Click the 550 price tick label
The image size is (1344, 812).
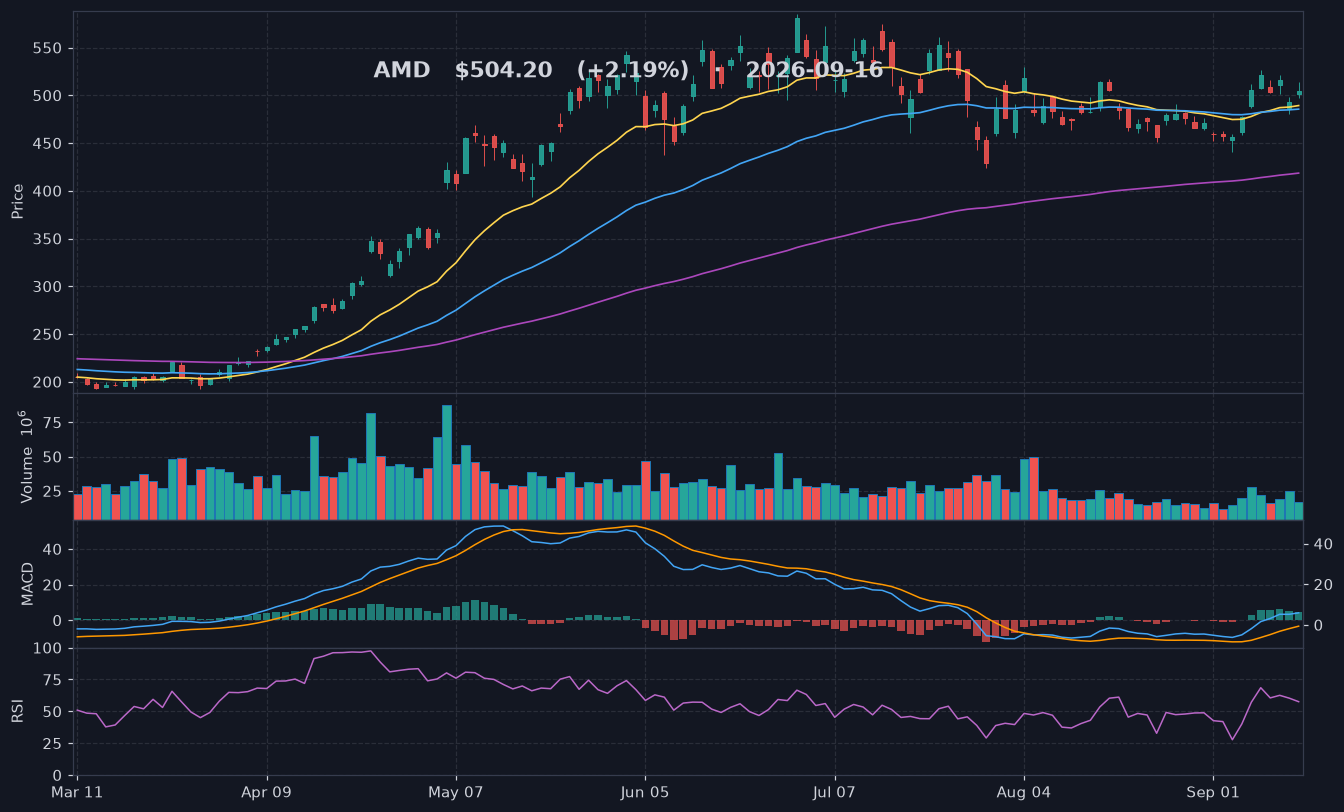tap(49, 48)
